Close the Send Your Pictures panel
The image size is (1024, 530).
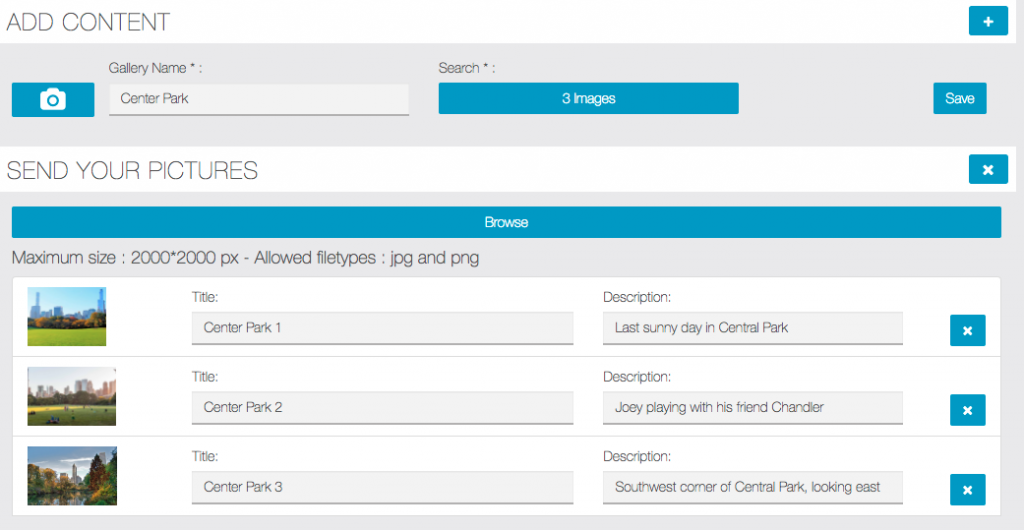click(x=988, y=170)
